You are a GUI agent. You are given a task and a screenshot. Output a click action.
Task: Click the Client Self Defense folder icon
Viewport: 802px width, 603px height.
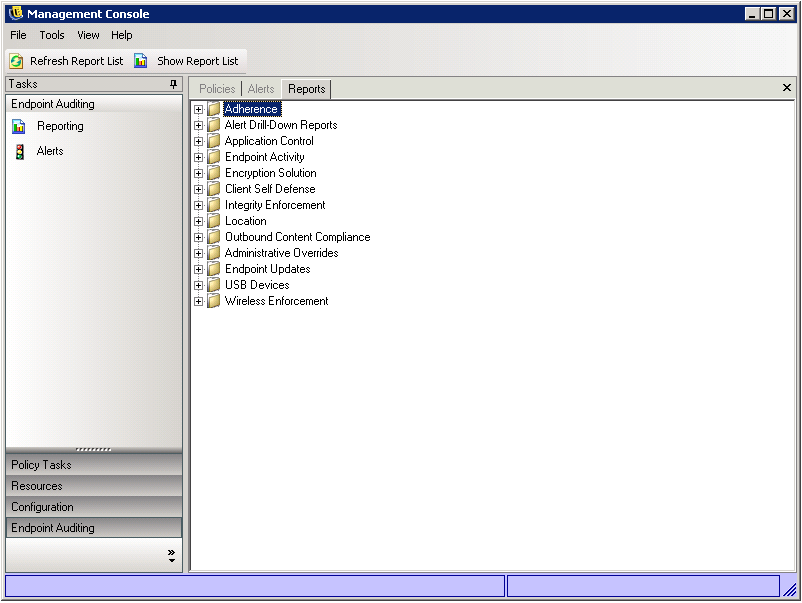(x=214, y=189)
